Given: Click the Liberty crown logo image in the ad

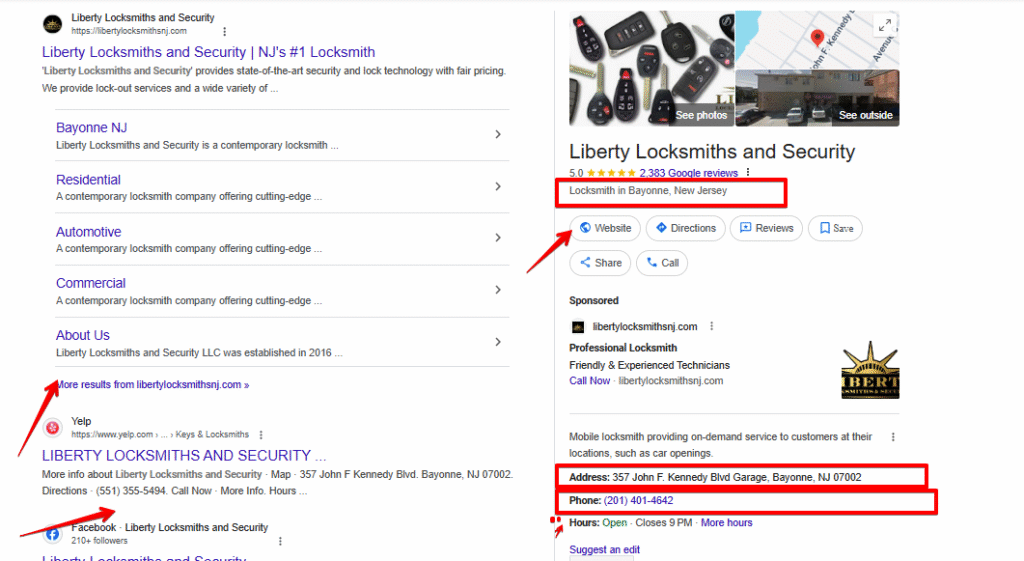Looking at the screenshot, I should click(870, 370).
